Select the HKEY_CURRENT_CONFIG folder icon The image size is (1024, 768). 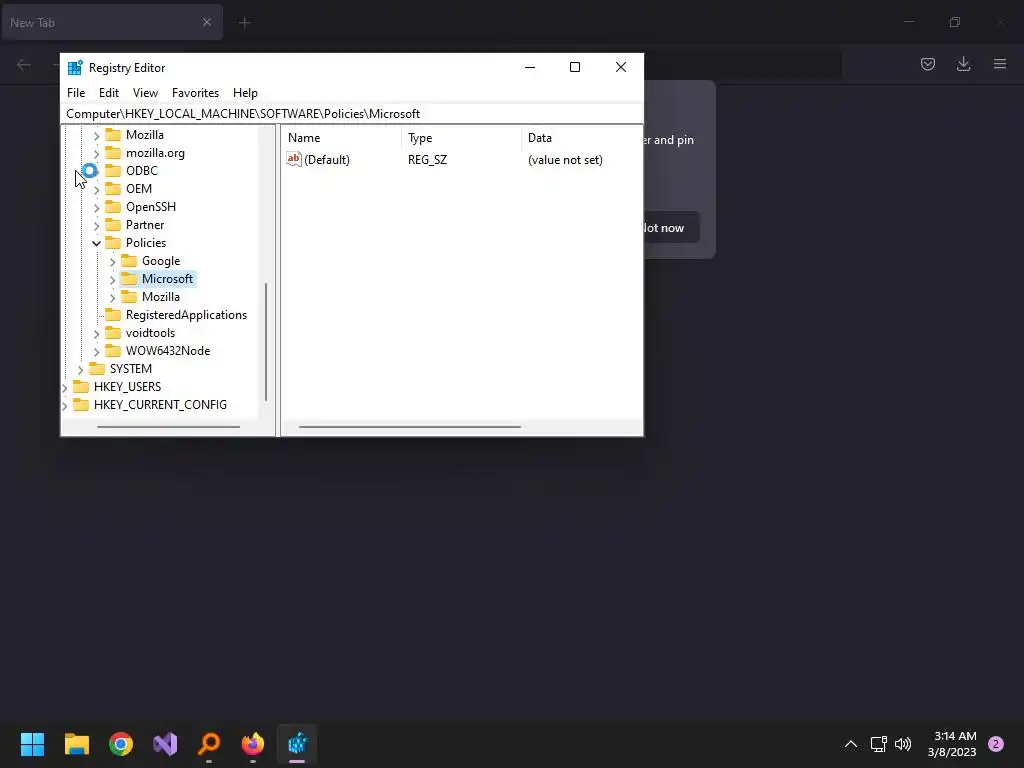[81, 405]
